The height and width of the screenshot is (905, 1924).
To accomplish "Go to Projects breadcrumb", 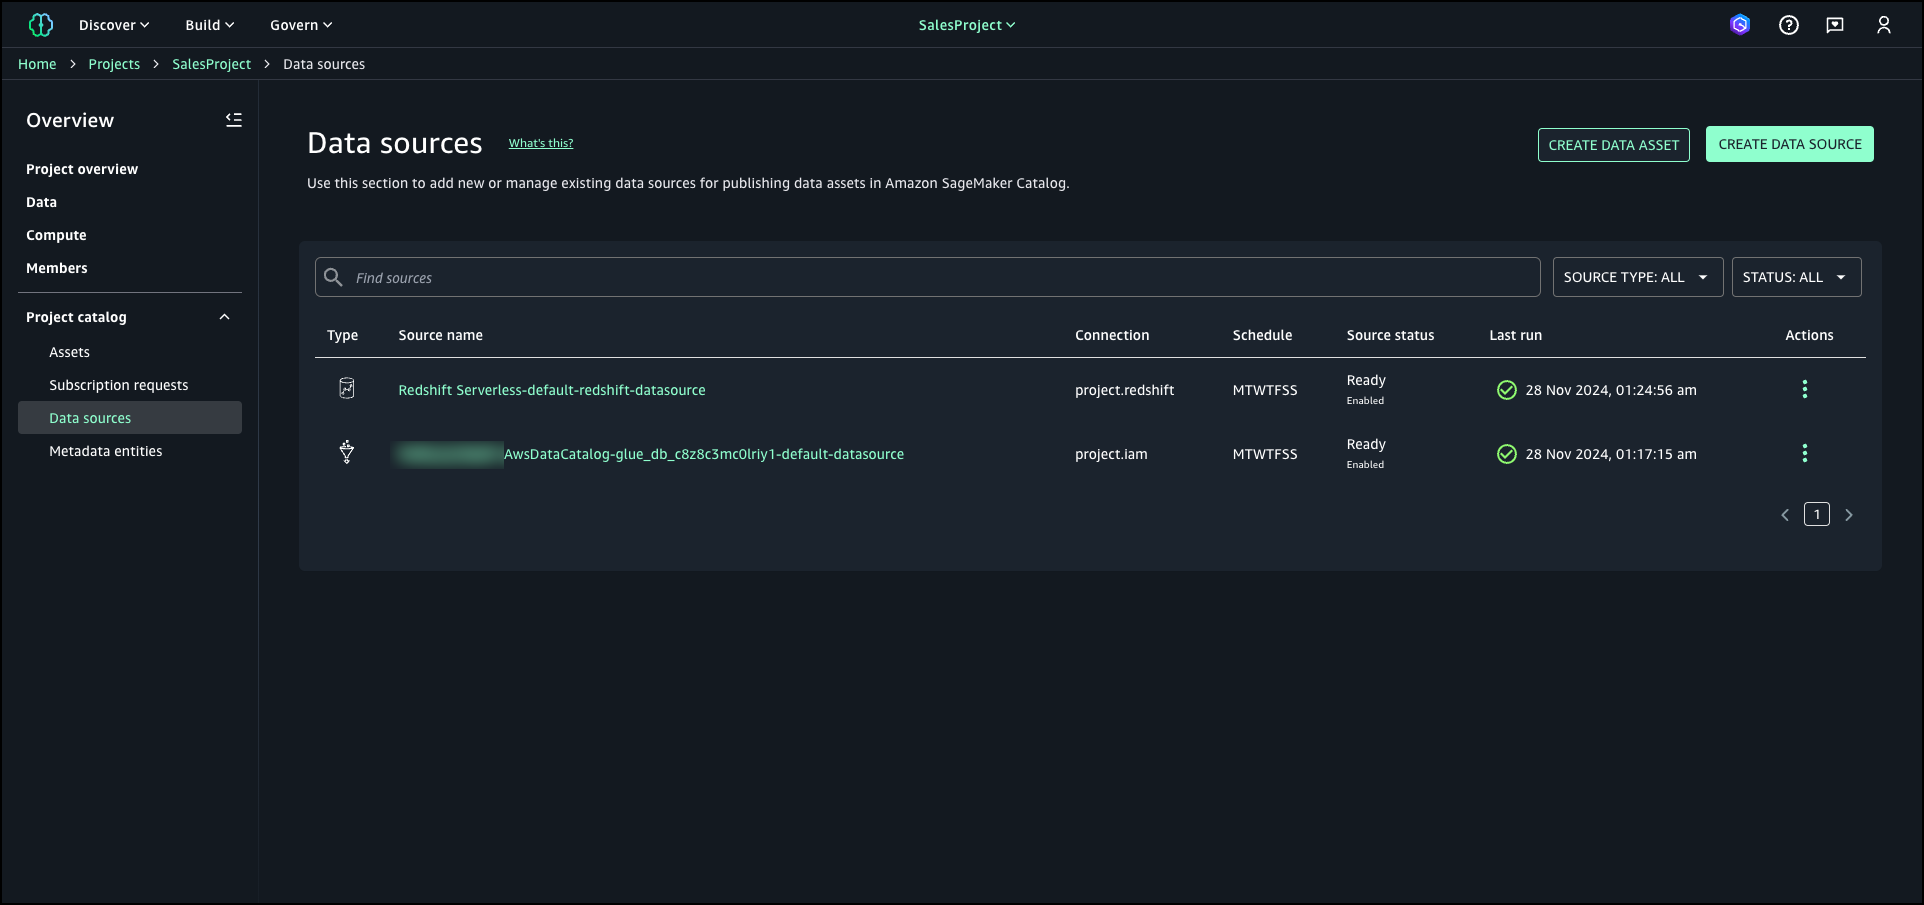I will point(114,64).
